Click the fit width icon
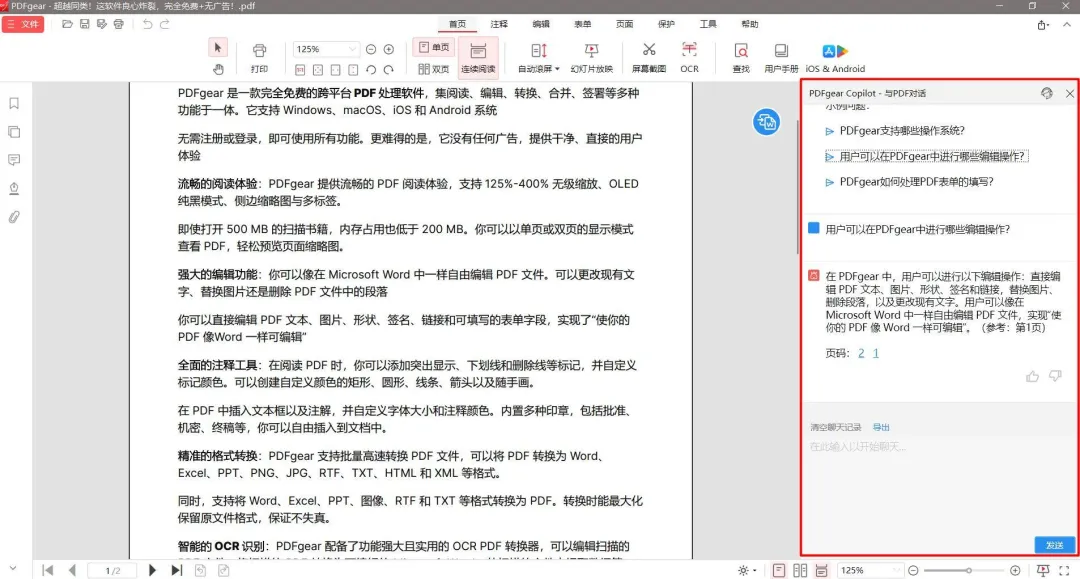This screenshot has height=579, width=1080. click(x=335, y=70)
